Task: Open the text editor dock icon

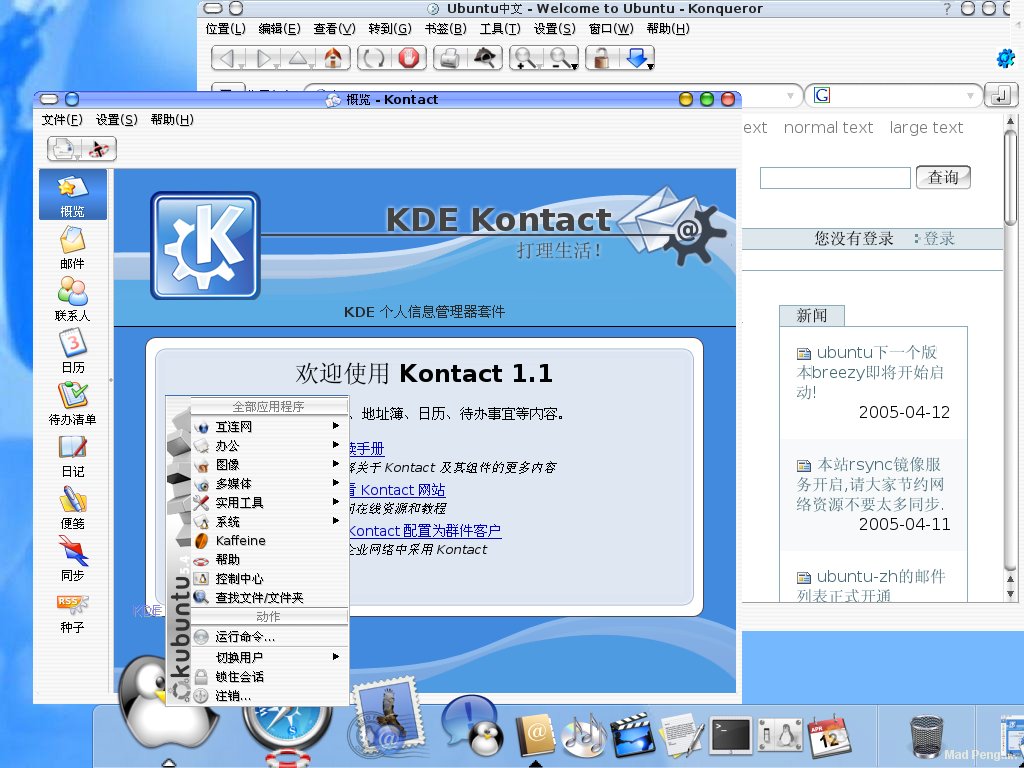Action: tap(682, 736)
